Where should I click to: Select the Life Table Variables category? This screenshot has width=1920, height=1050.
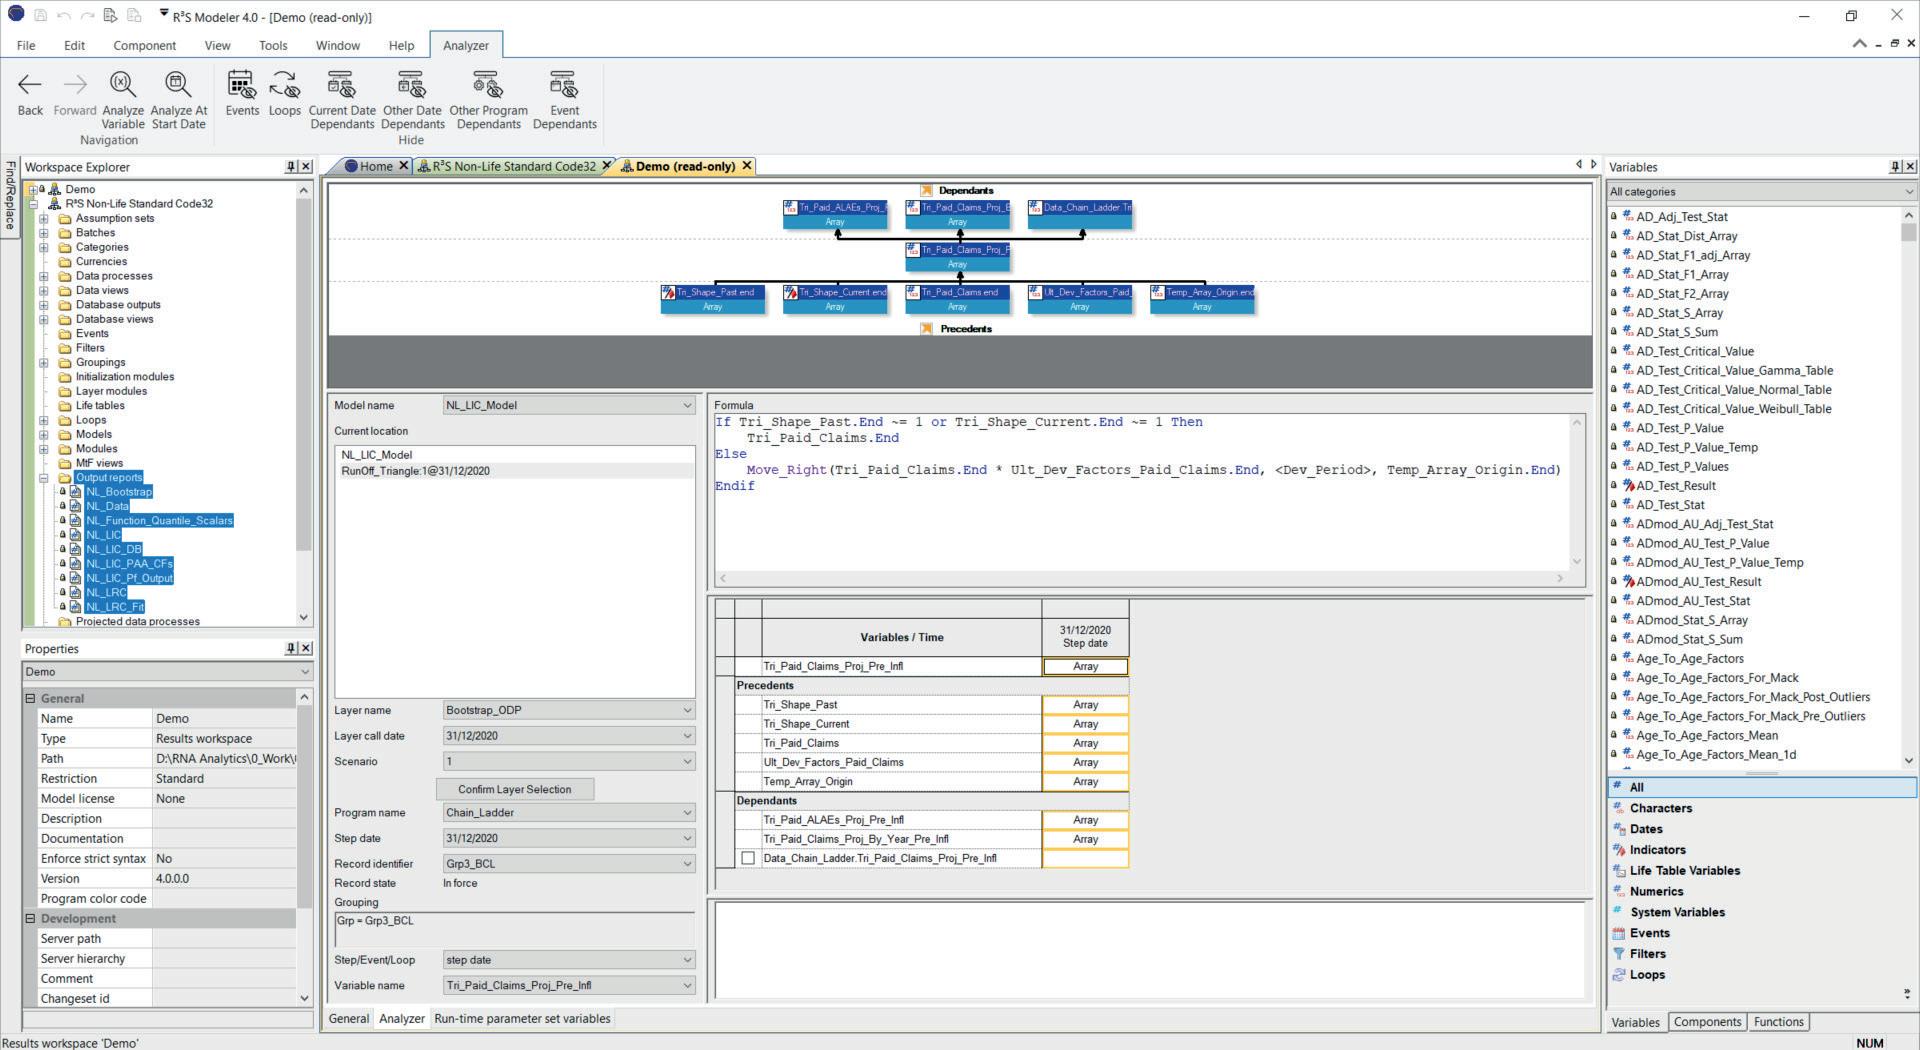coord(1685,870)
